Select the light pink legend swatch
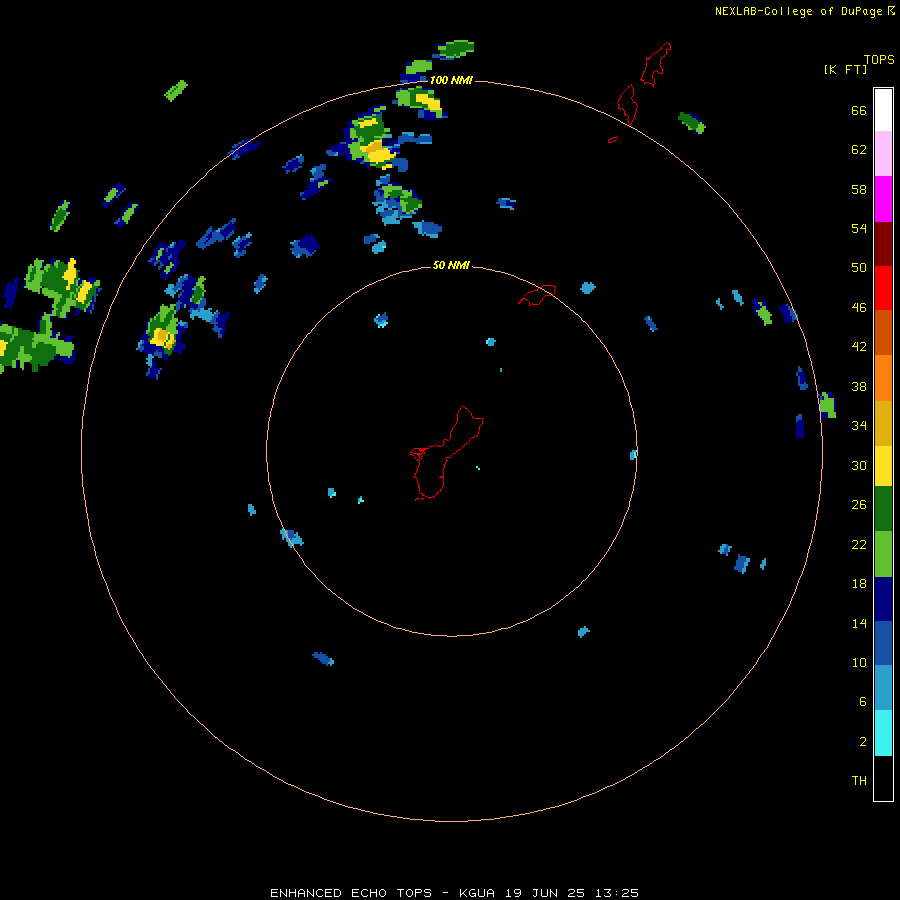Image resolution: width=900 pixels, height=900 pixels. tap(883, 154)
